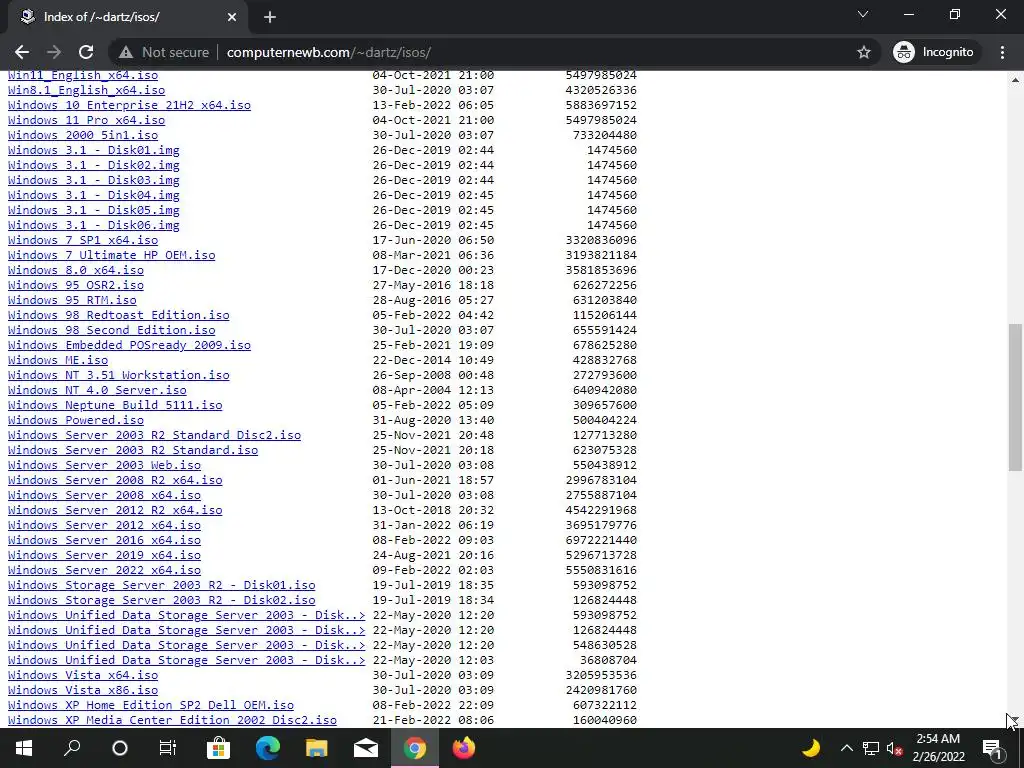Viewport: 1024px width, 768px height.
Task: Download Windows Server 2003 R2 Standard Disc2.iso
Action: (154, 436)
